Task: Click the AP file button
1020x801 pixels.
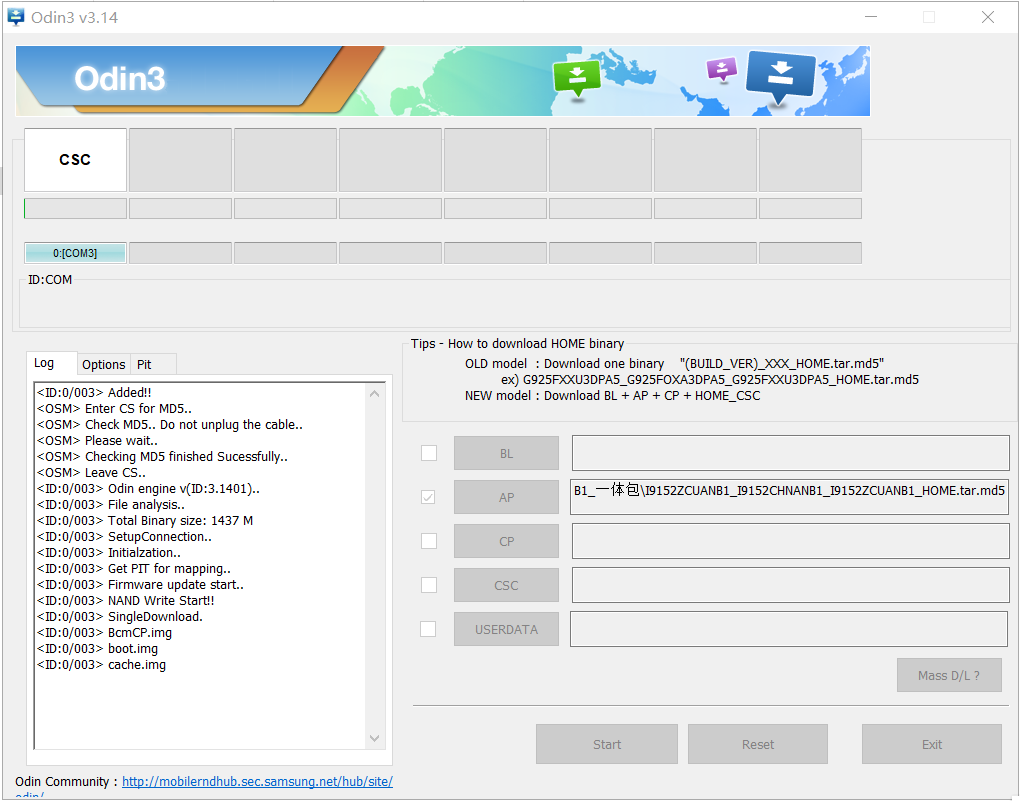Action: click(506, 497)
